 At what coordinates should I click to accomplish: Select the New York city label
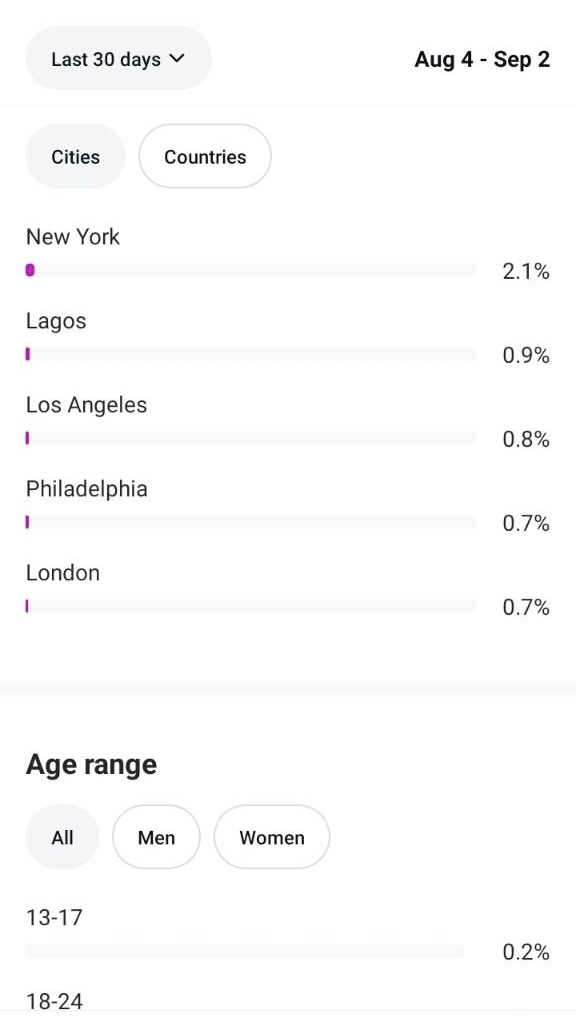click(x=73, y=237)
